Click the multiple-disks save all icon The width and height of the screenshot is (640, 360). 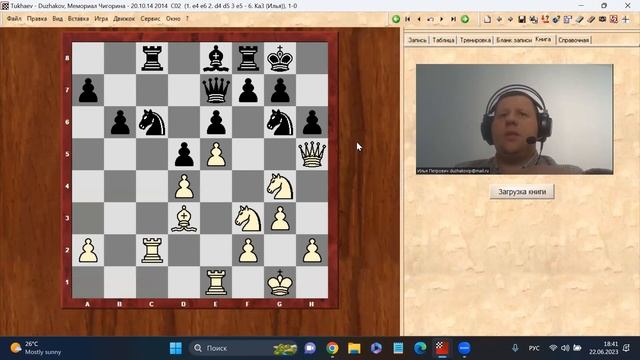(x=533, y=19)
